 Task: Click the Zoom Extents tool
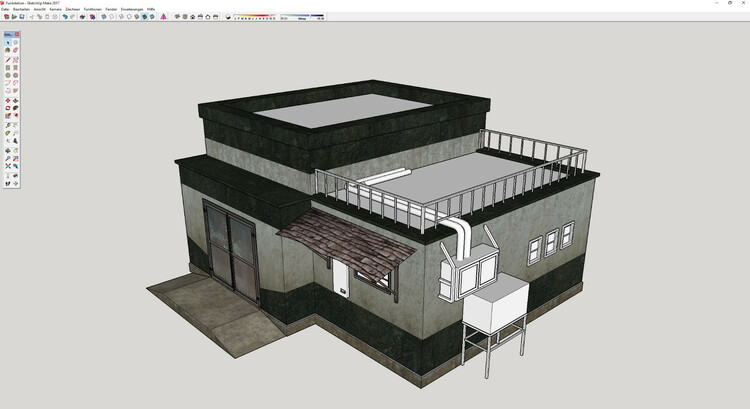point(8,166)
